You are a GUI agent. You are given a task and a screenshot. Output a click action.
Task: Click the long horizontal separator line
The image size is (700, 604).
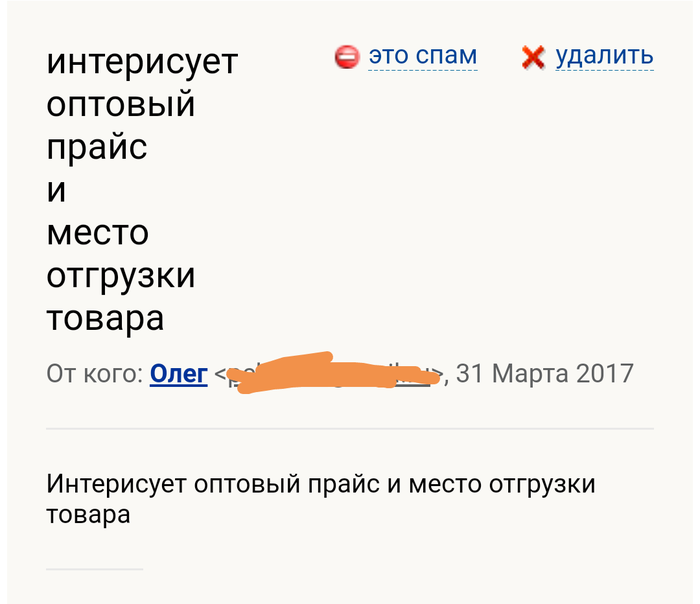[349, 428]
